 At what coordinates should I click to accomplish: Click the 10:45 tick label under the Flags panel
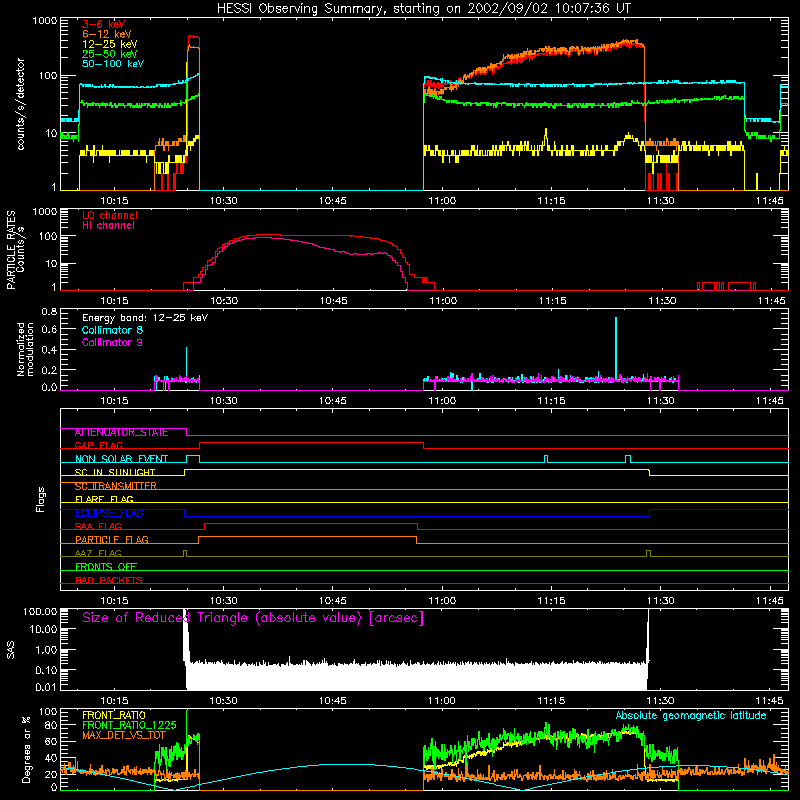(333, 601)
